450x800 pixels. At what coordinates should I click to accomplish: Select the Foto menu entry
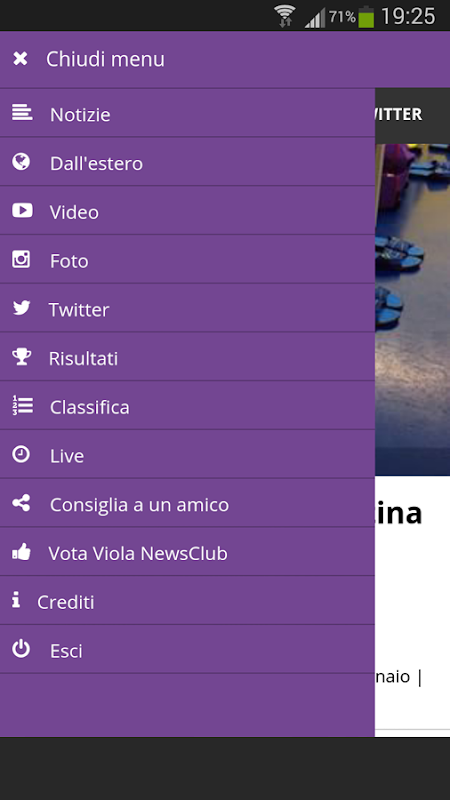[x=187, y=260]
